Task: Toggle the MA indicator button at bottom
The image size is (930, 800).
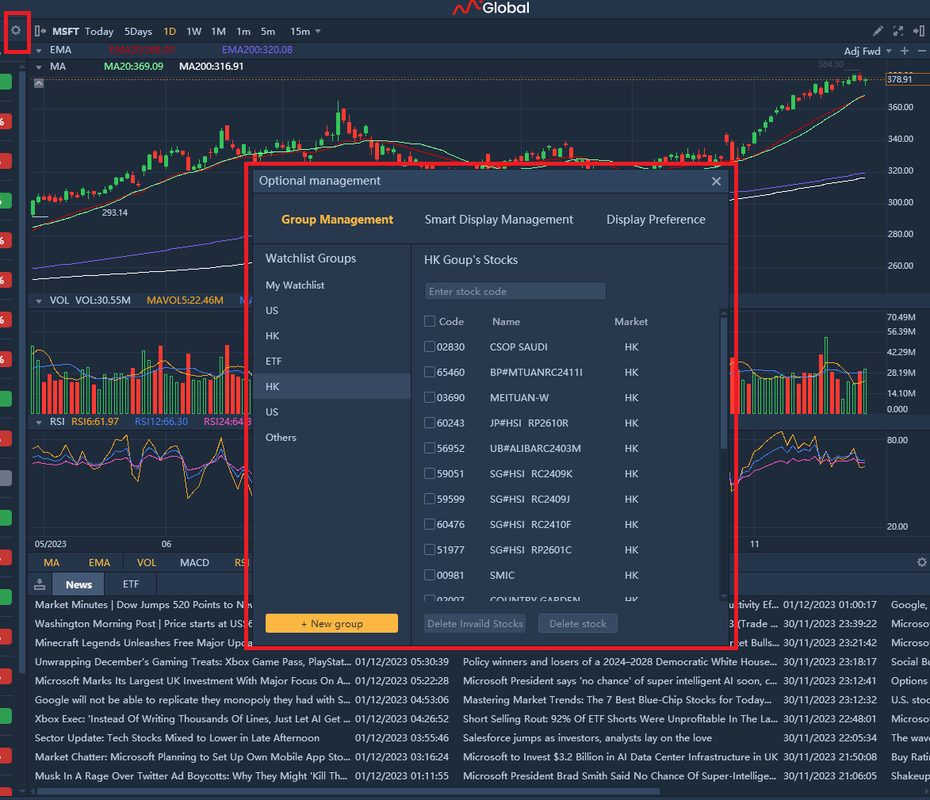Action: pos(52,562)
